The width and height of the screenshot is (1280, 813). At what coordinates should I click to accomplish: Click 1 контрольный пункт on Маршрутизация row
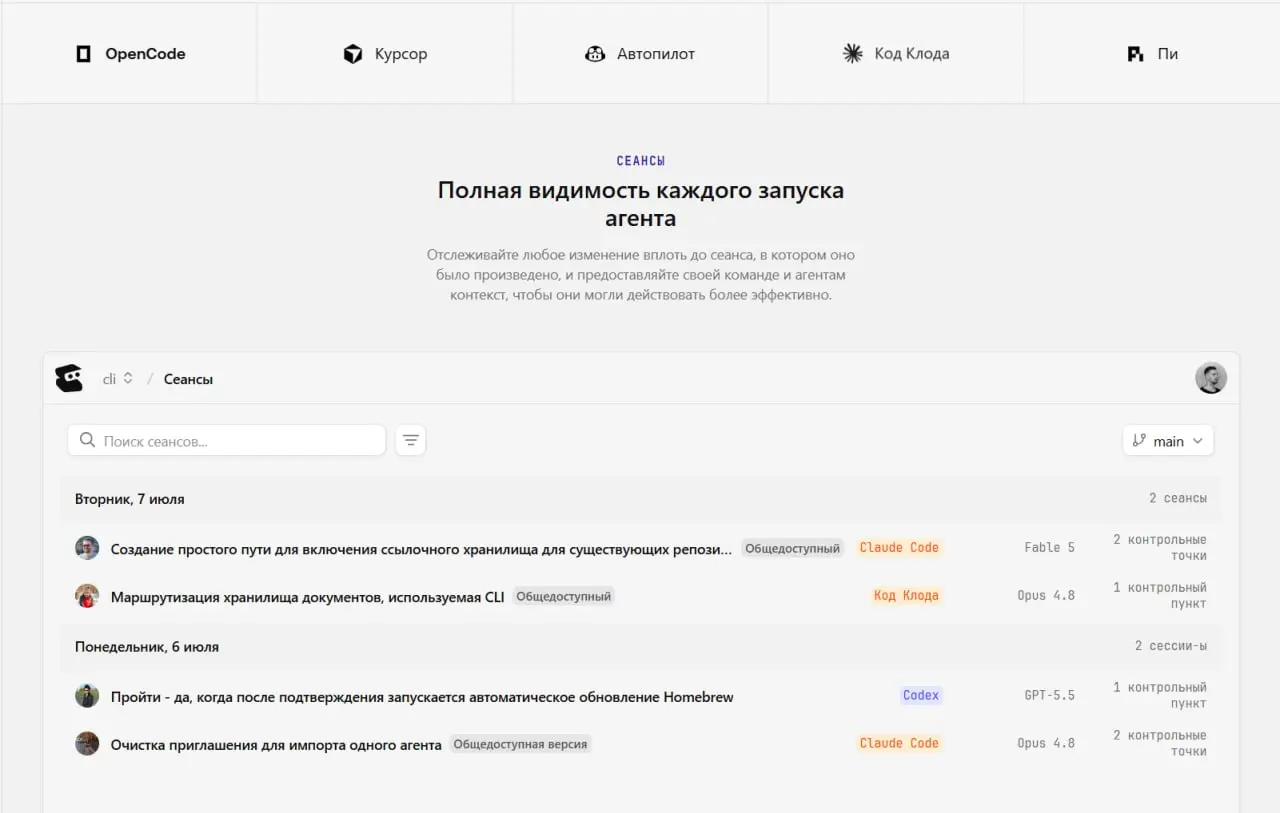pos(1160,595)
